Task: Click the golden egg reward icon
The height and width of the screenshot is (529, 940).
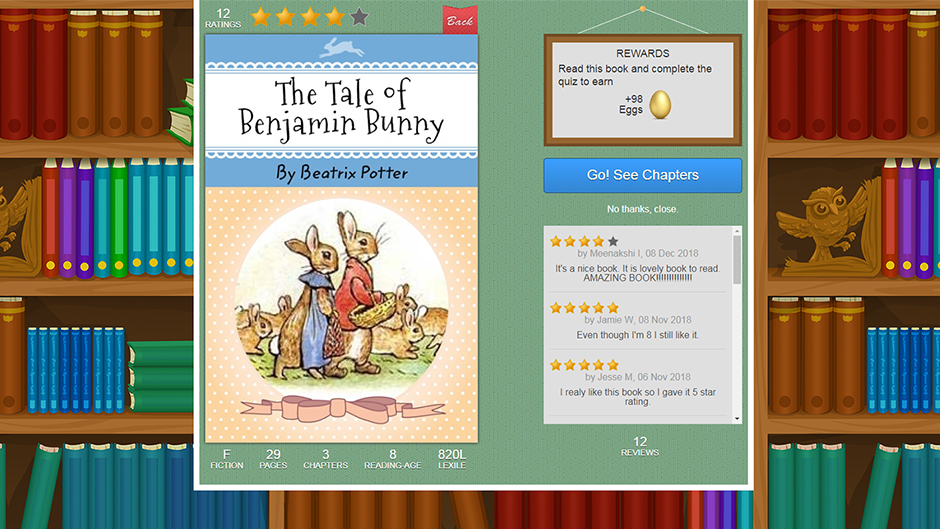Action: pyautogui.click(x=660, y=104)
